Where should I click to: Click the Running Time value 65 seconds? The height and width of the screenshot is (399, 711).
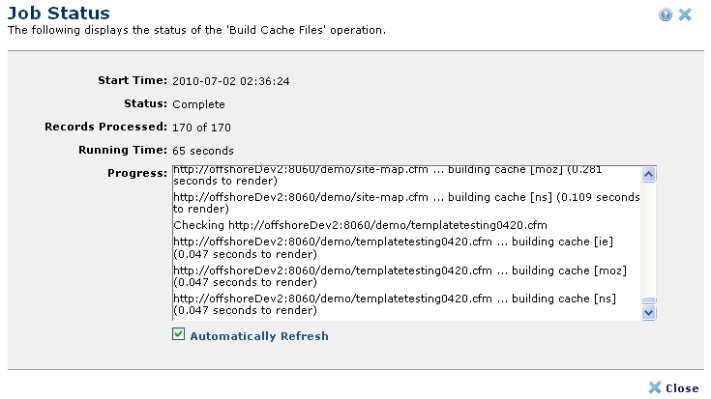pos(203,151)
